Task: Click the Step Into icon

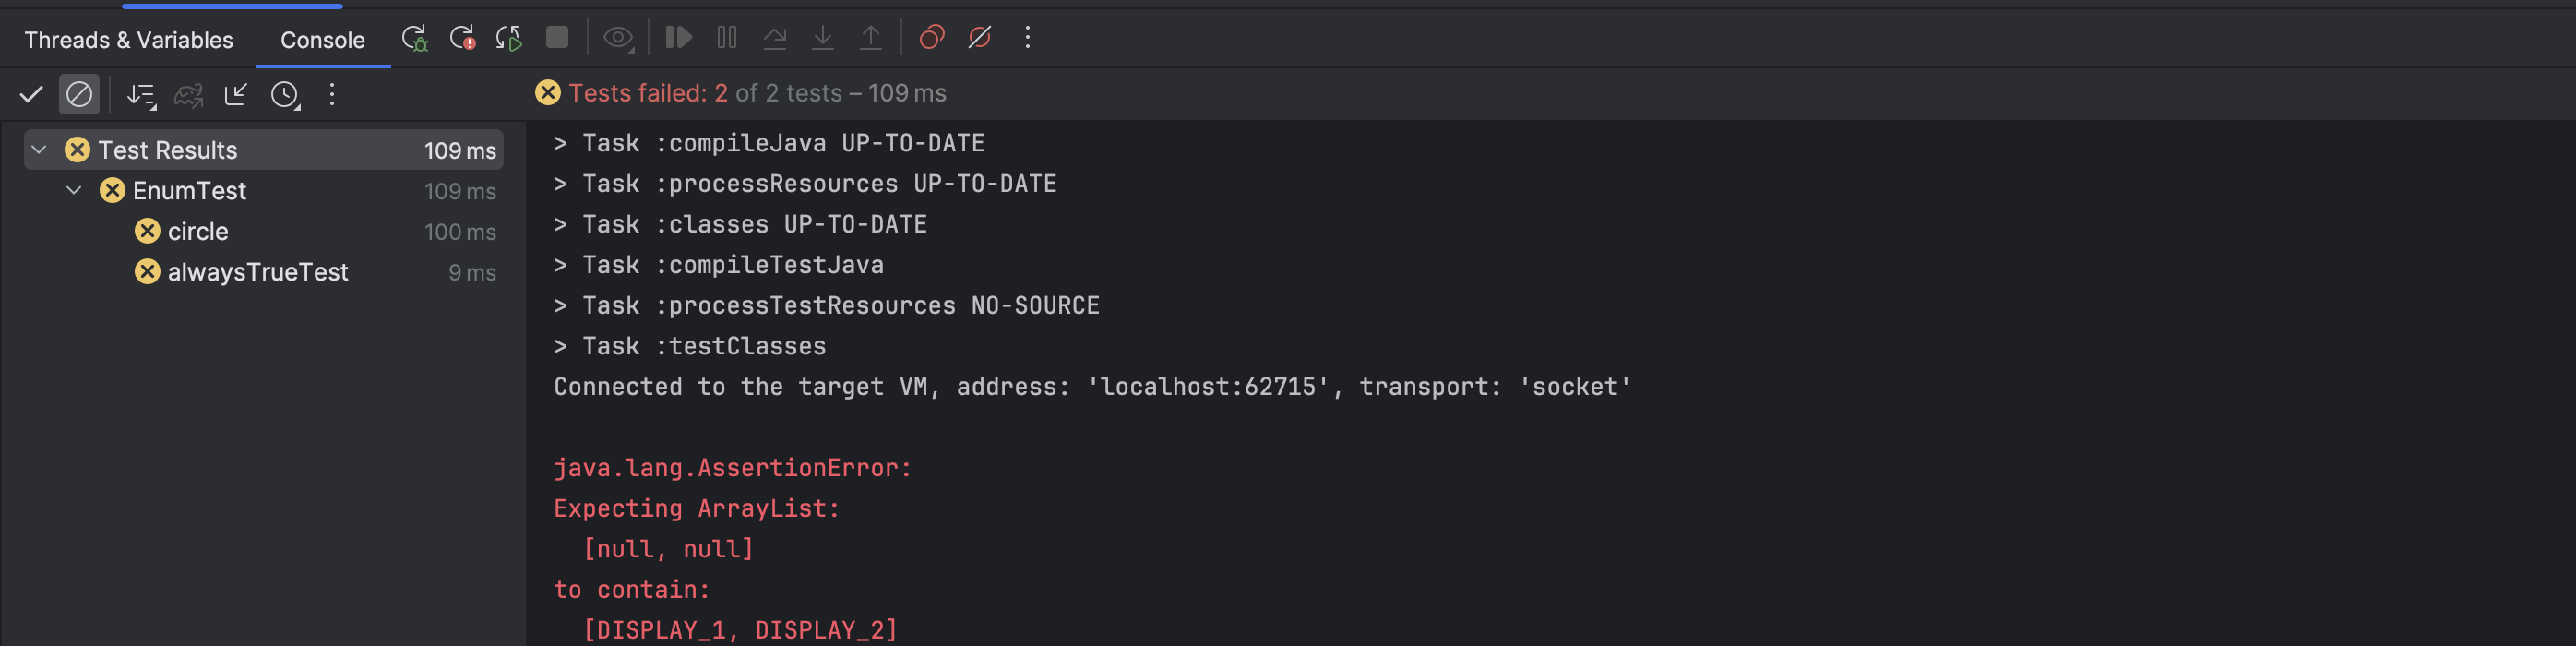Action: tap(823, 38)
